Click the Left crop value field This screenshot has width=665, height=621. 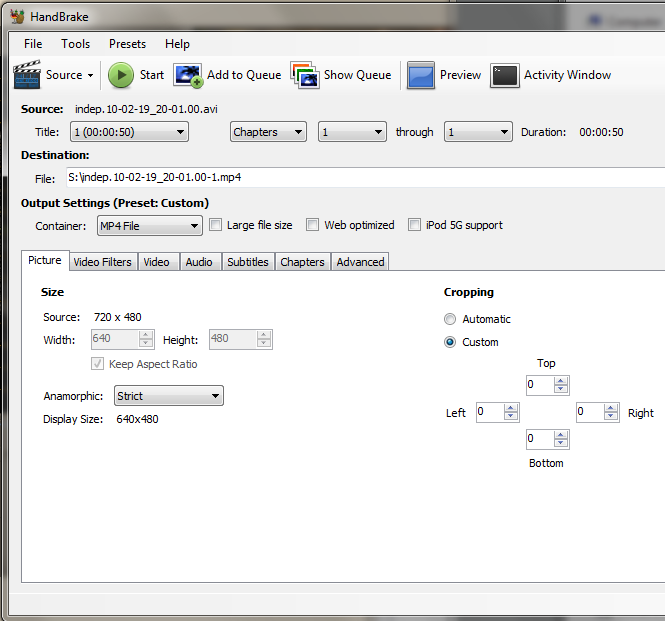click(x=490, y=412)
